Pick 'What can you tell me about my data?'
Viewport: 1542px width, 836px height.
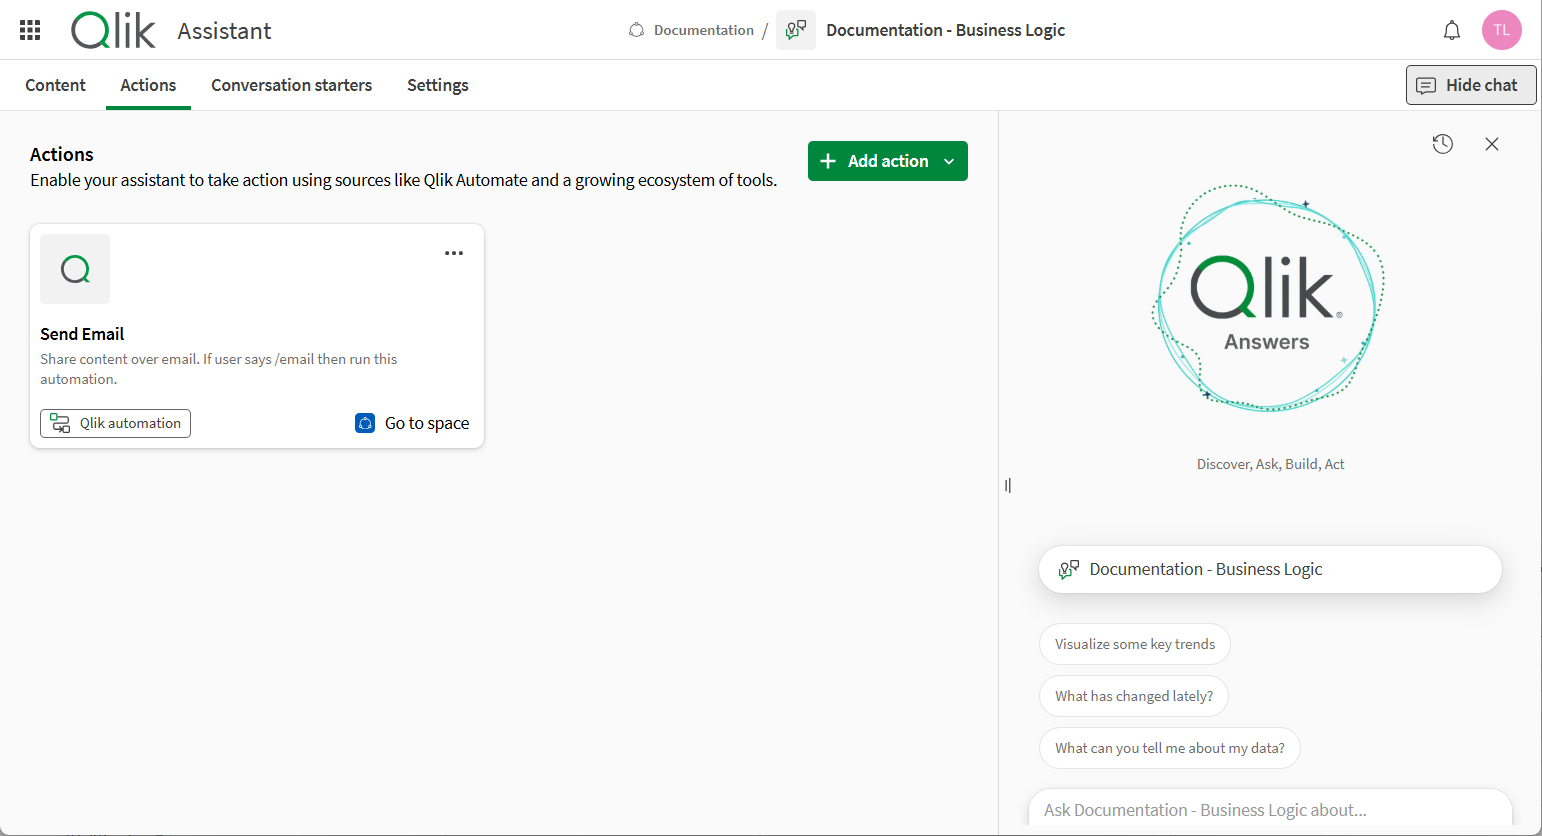click(1170, 748)
